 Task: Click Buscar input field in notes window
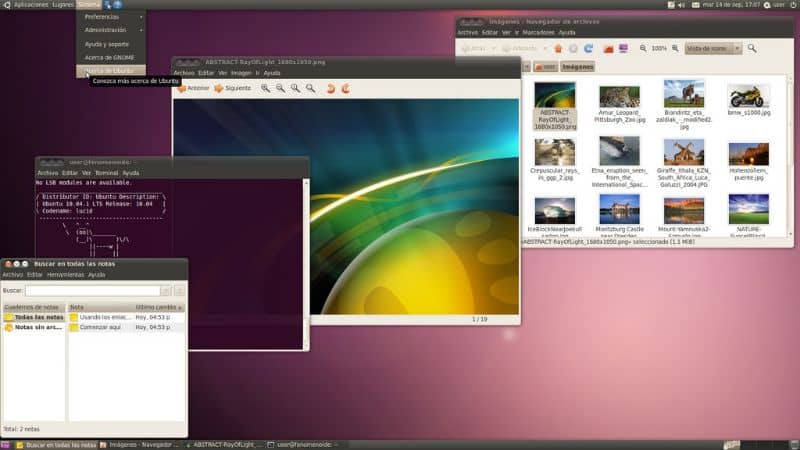92,291
